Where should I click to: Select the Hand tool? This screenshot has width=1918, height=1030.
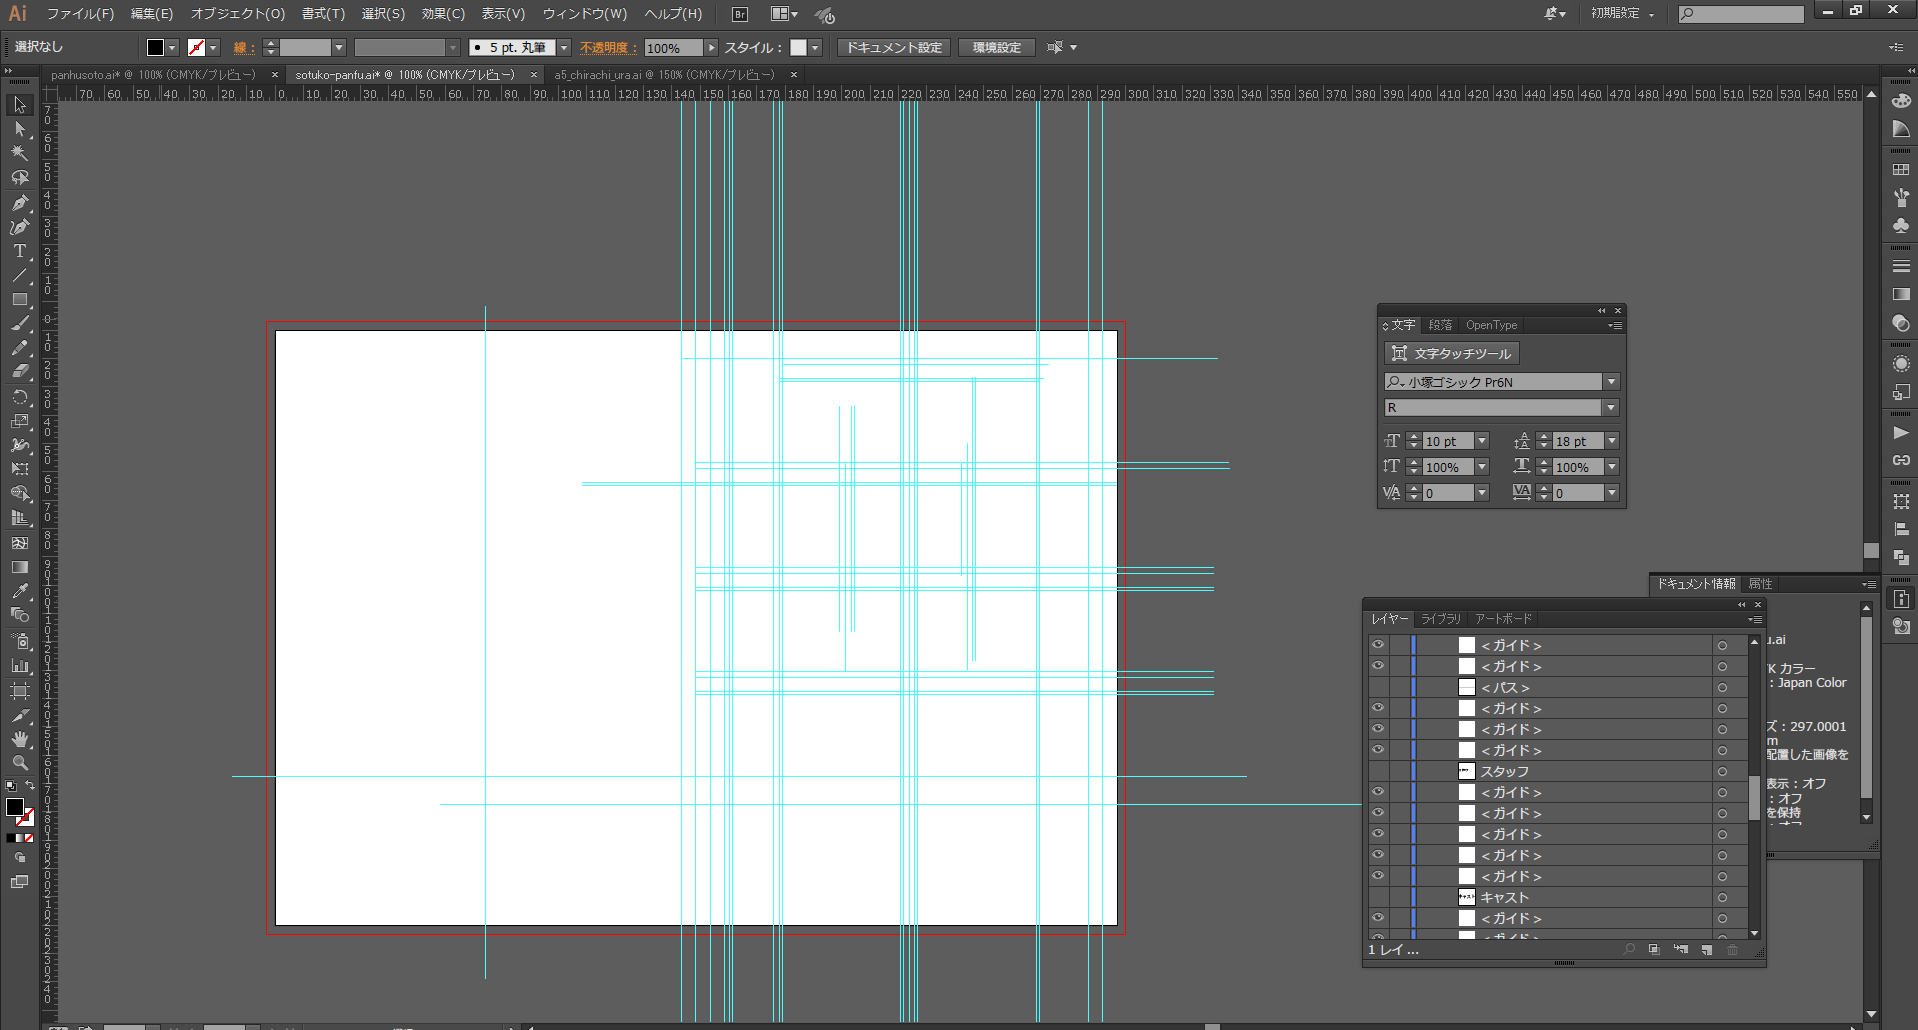(19, 739)
